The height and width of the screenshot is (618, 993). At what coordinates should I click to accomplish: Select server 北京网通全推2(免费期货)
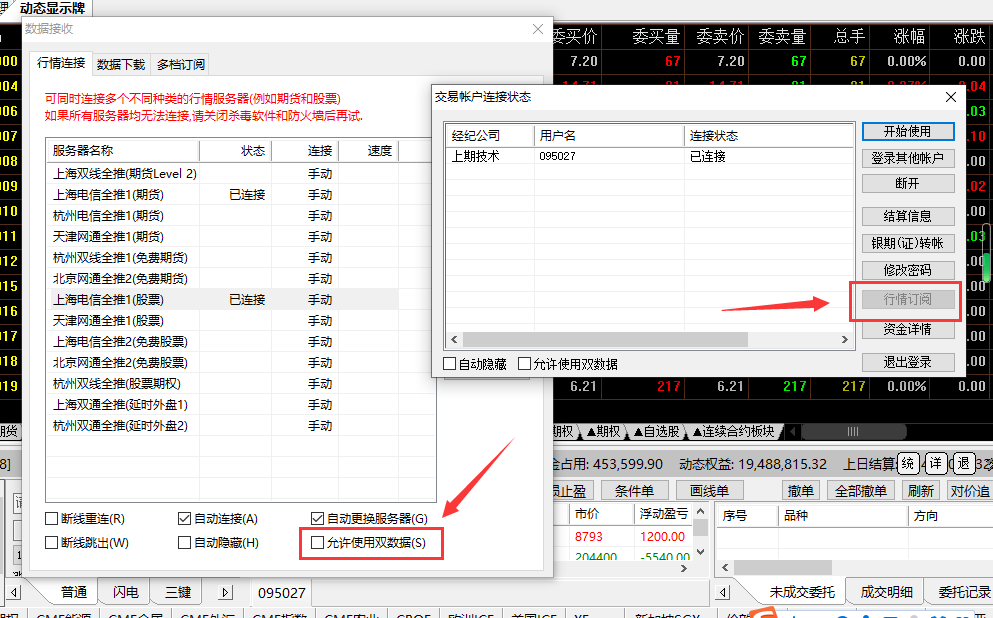[x=223, y=279]
